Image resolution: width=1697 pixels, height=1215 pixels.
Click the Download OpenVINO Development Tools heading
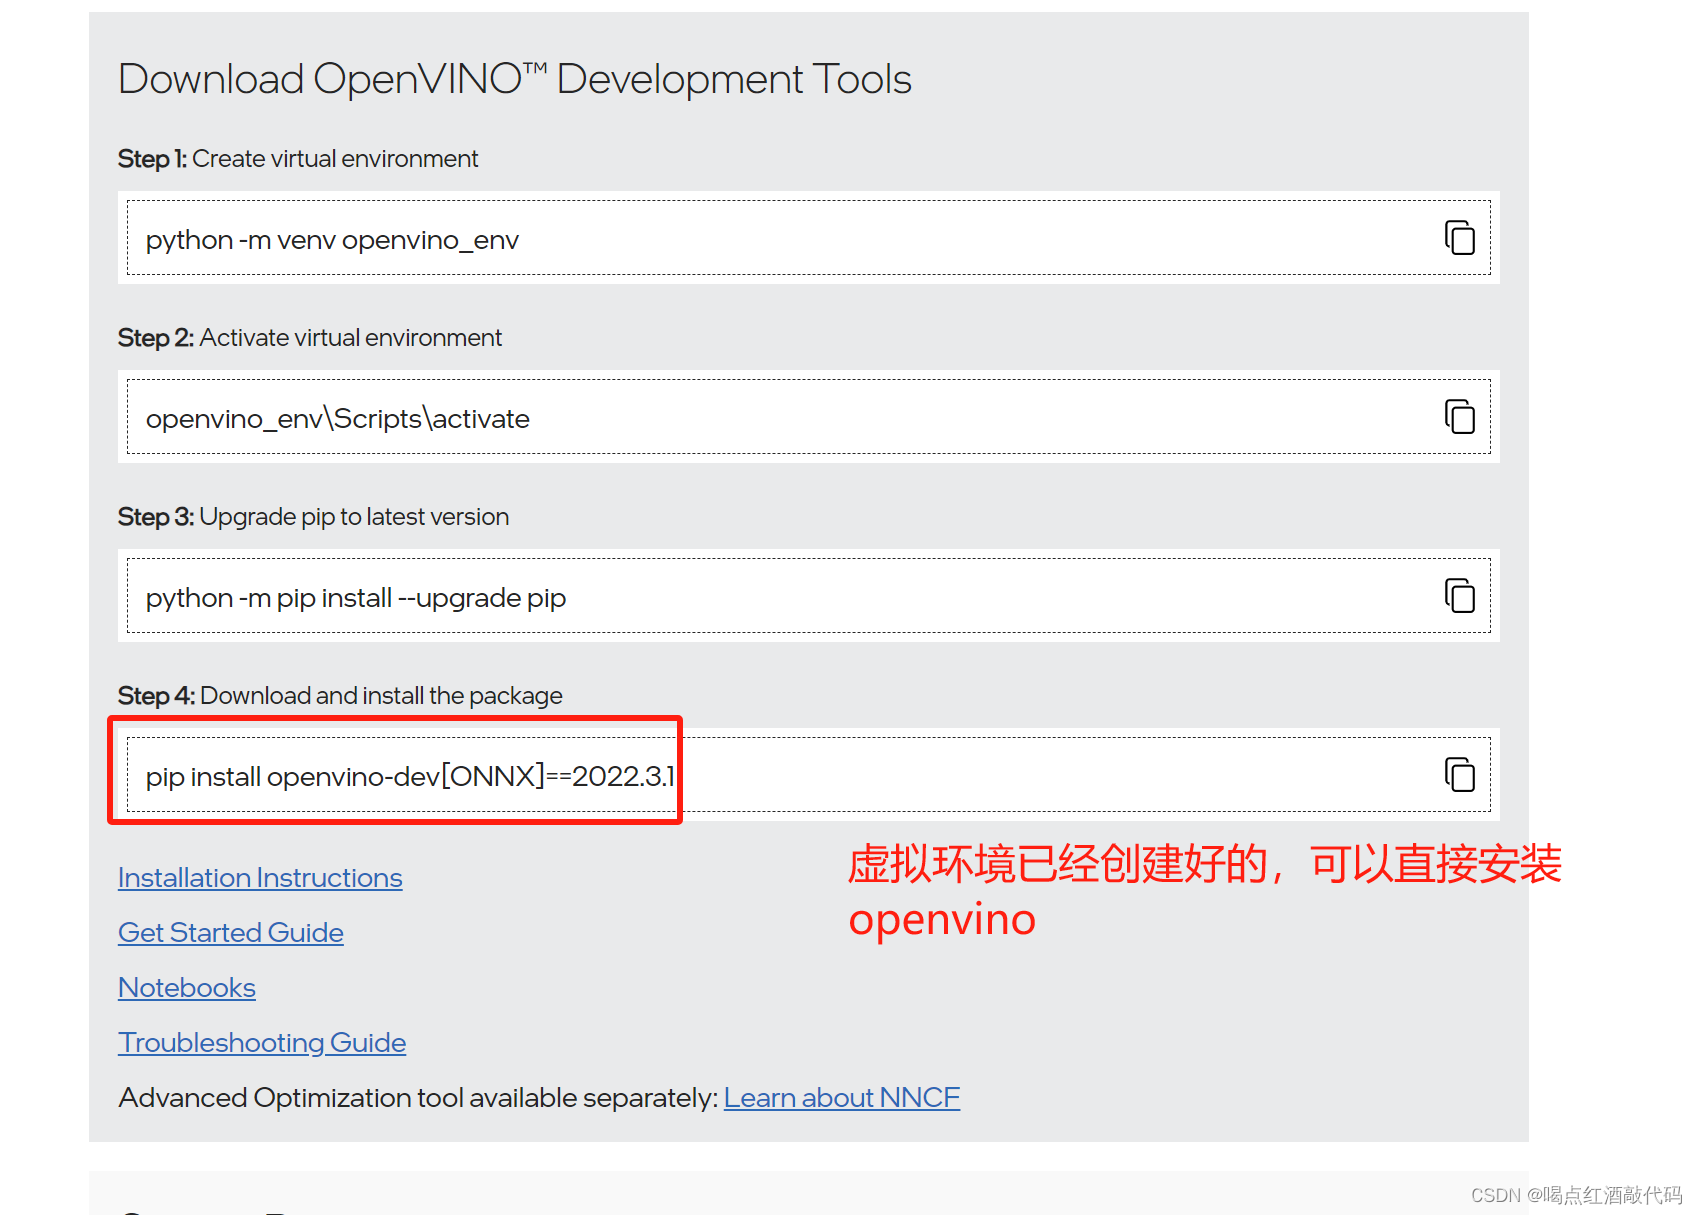pos(515,78)
